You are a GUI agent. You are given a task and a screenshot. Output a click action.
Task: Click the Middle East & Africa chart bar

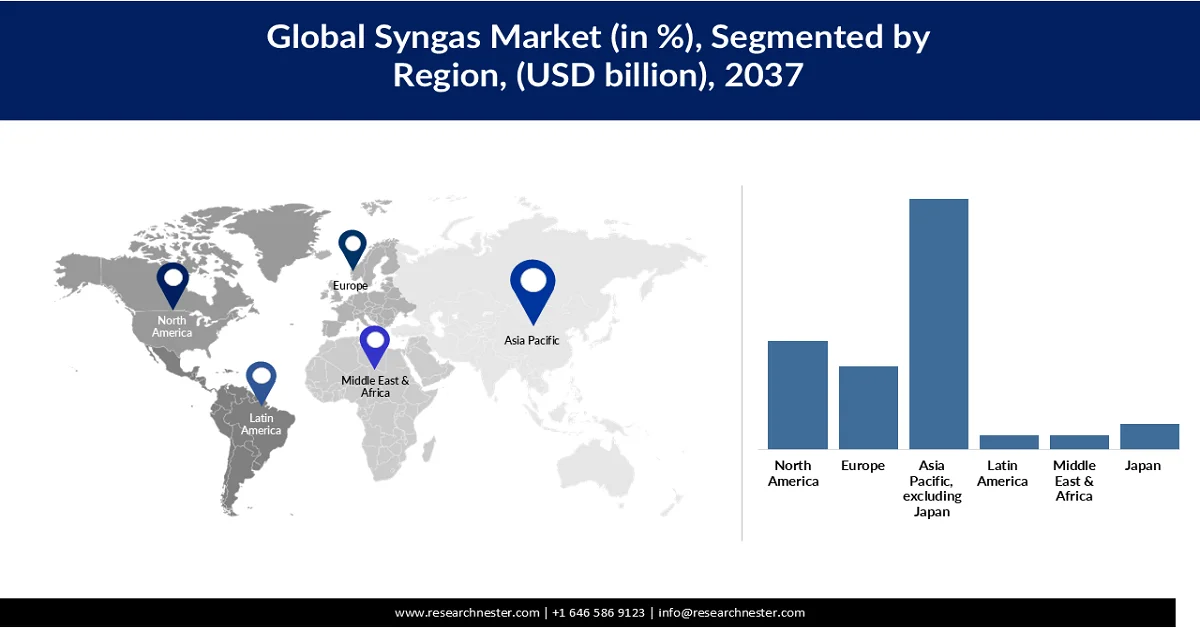click(x=1079, y=442)
